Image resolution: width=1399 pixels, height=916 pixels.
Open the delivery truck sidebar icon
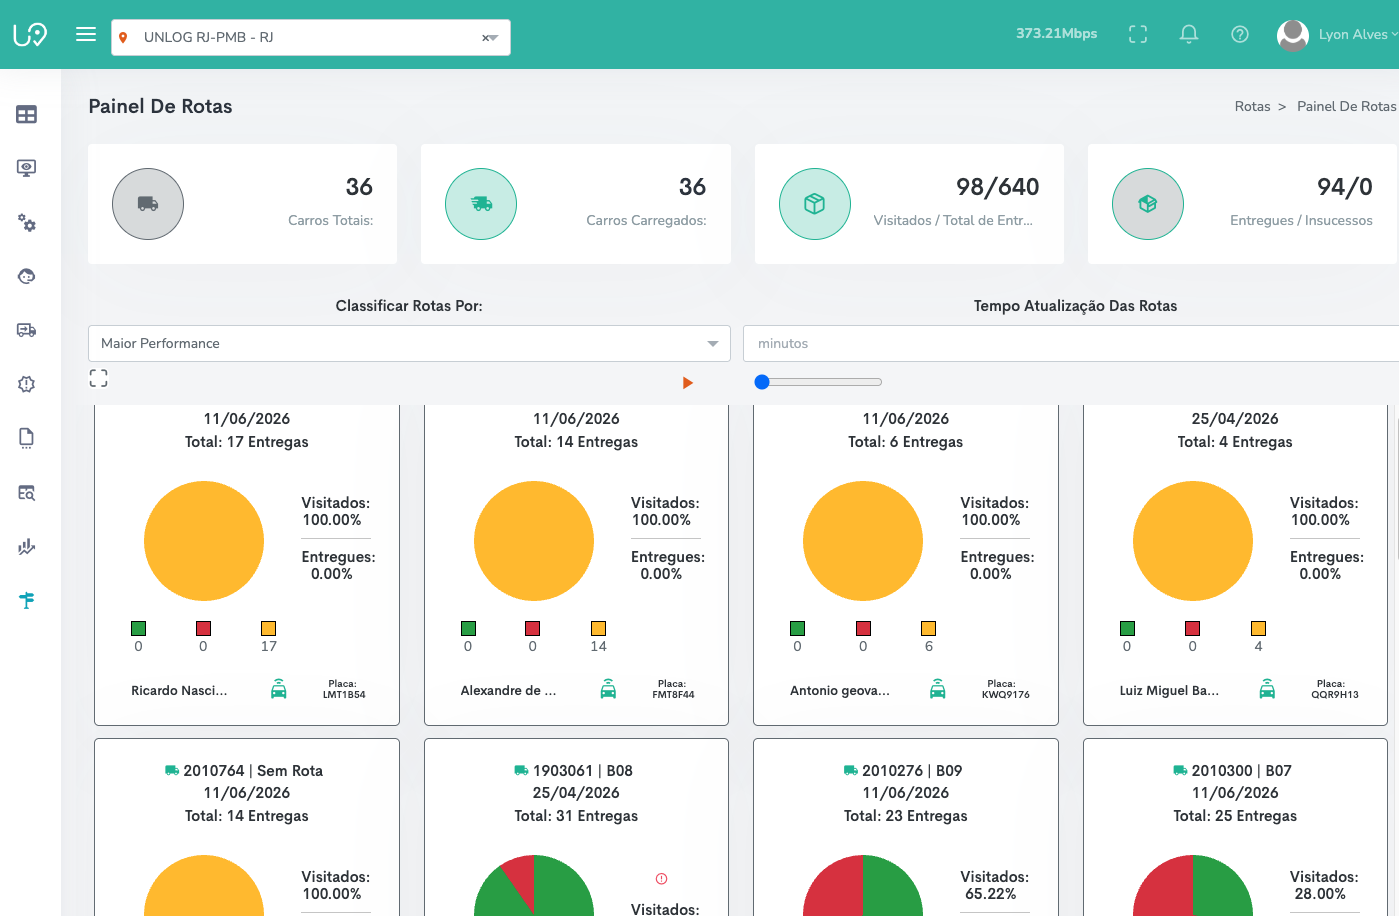click(x=27, y=330)
